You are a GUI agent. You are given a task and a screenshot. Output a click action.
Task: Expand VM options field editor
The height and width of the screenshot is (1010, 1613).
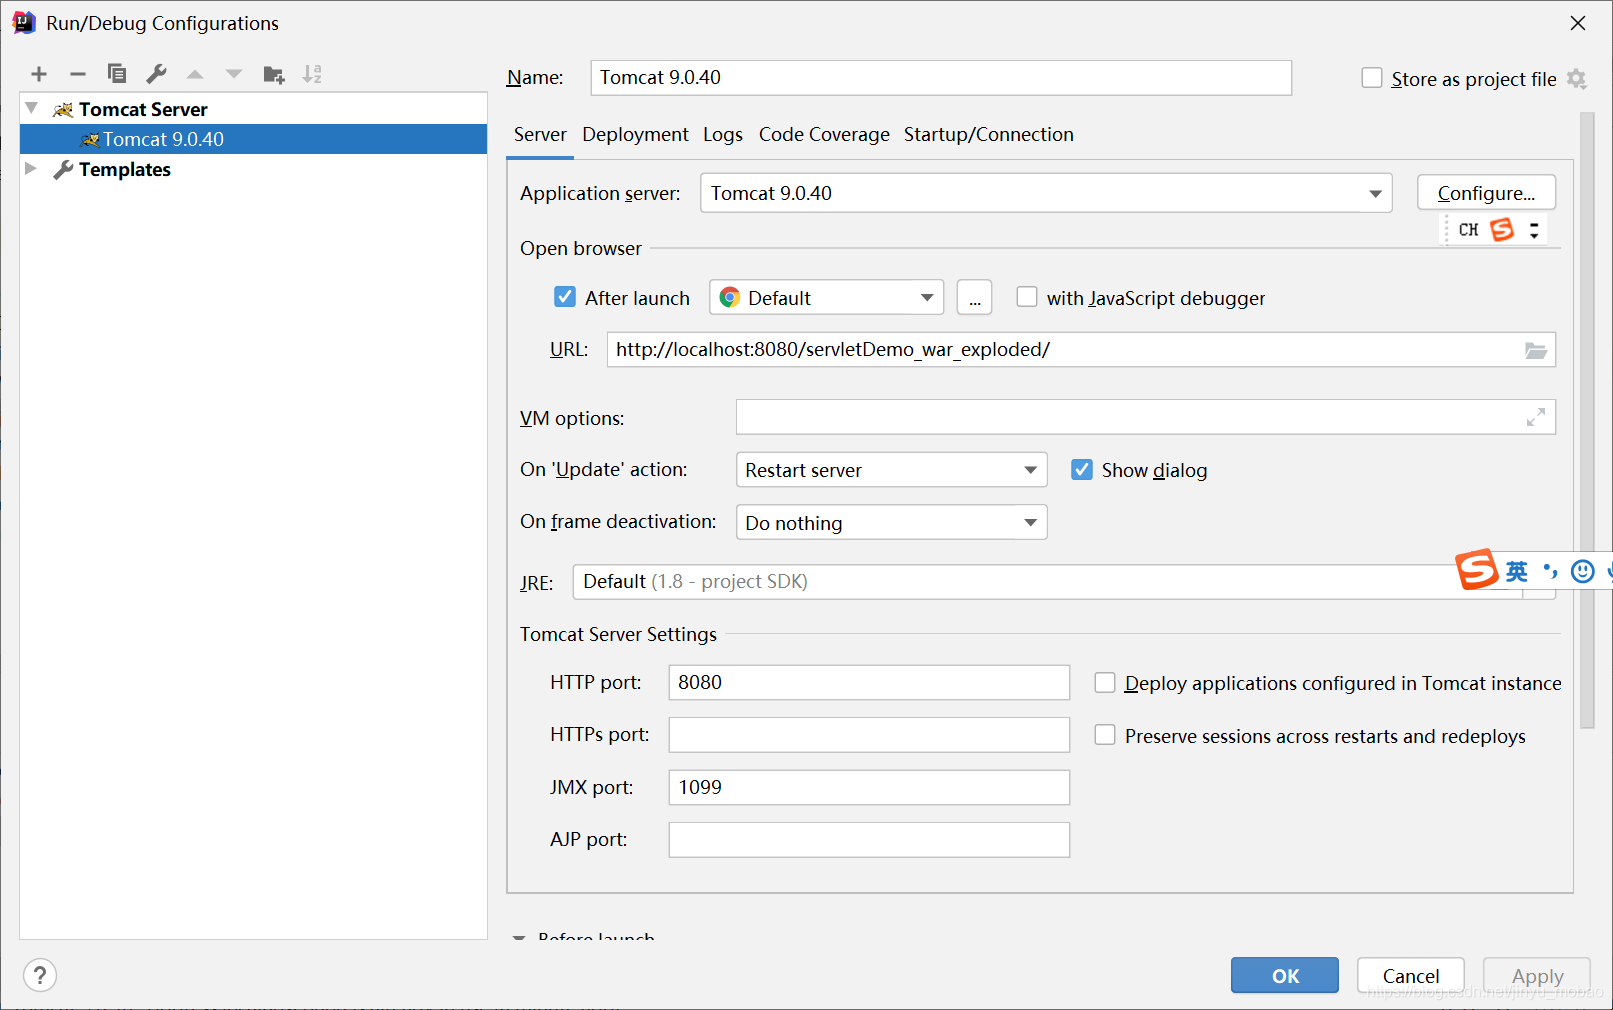tap(1536, 418)
